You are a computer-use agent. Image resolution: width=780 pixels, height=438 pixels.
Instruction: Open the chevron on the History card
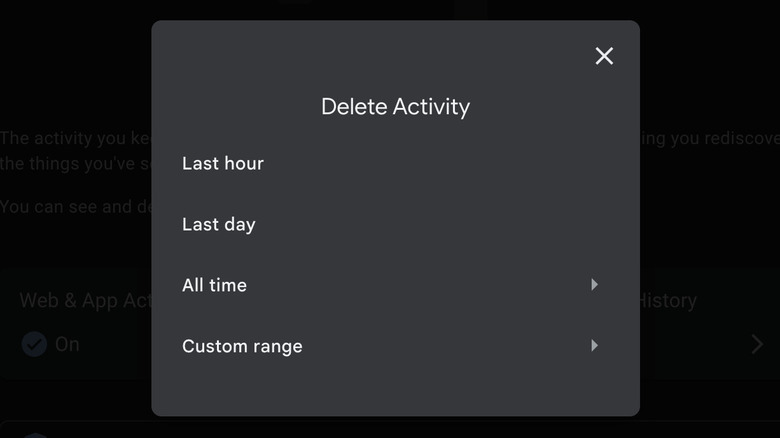point(758,345)
